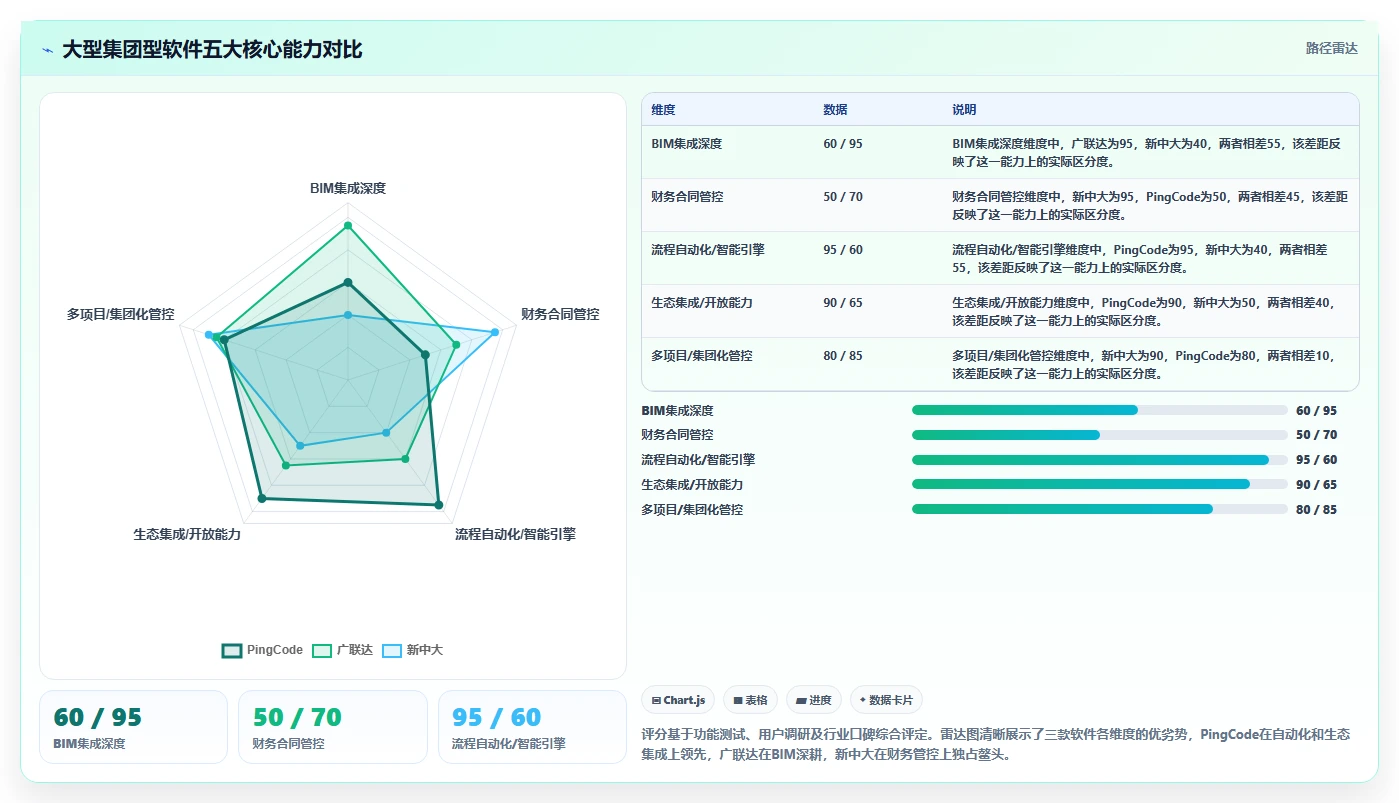Click the 80 / 85 cell in the table

tap(843, 356)
